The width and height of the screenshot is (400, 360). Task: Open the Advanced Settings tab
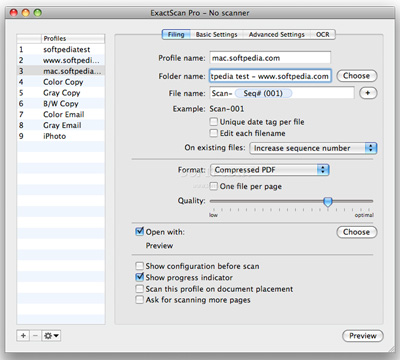277,34
